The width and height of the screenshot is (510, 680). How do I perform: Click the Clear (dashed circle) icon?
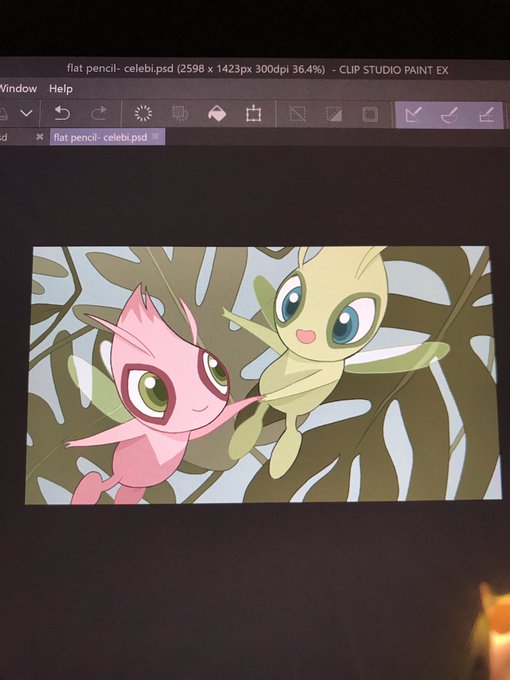(143, 114)
